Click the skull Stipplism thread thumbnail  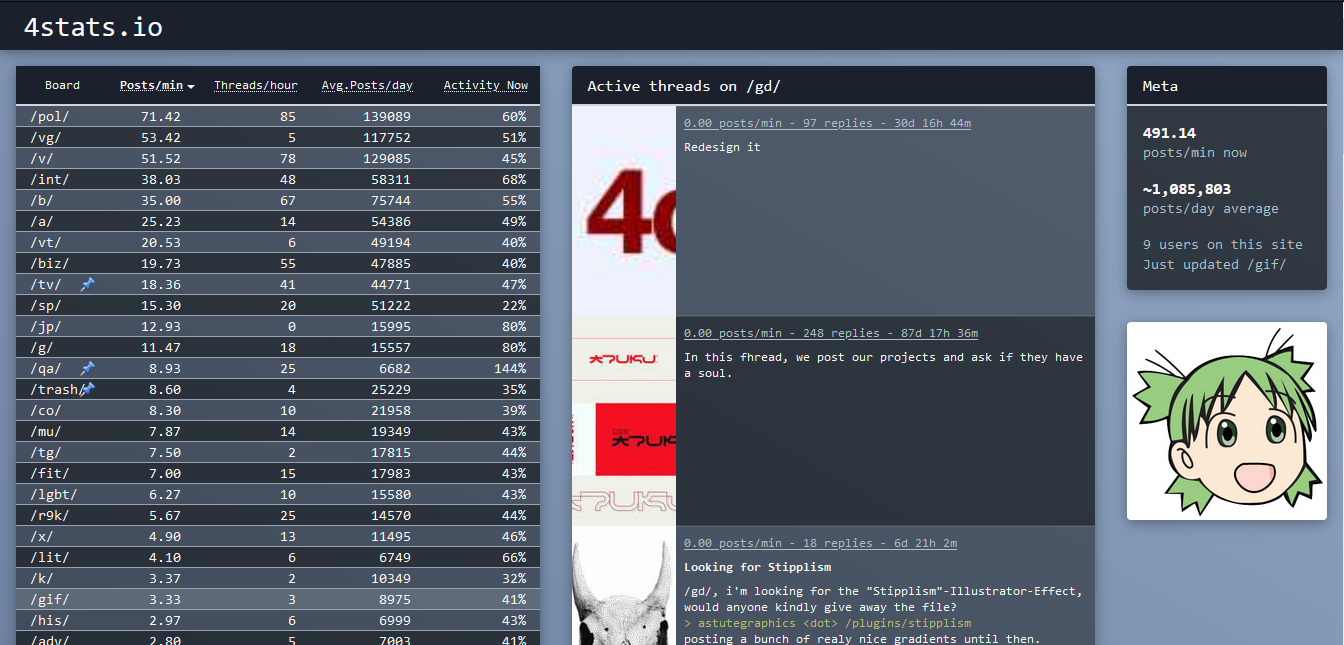(x=624, y=586)
